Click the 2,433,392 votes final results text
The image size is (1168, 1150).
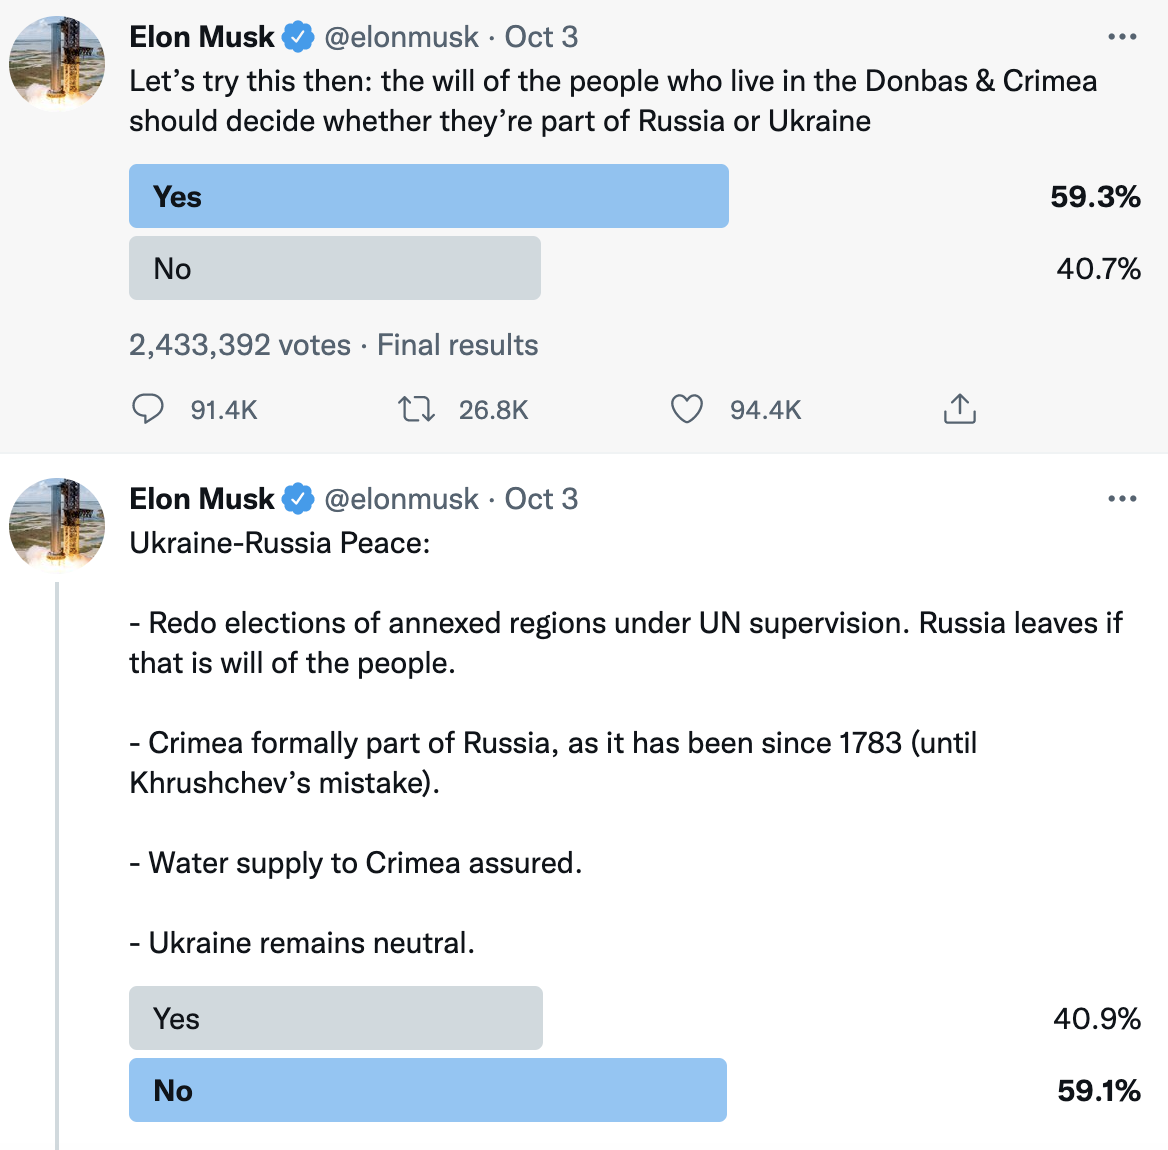pyautogui.click(x=334, y=345)
